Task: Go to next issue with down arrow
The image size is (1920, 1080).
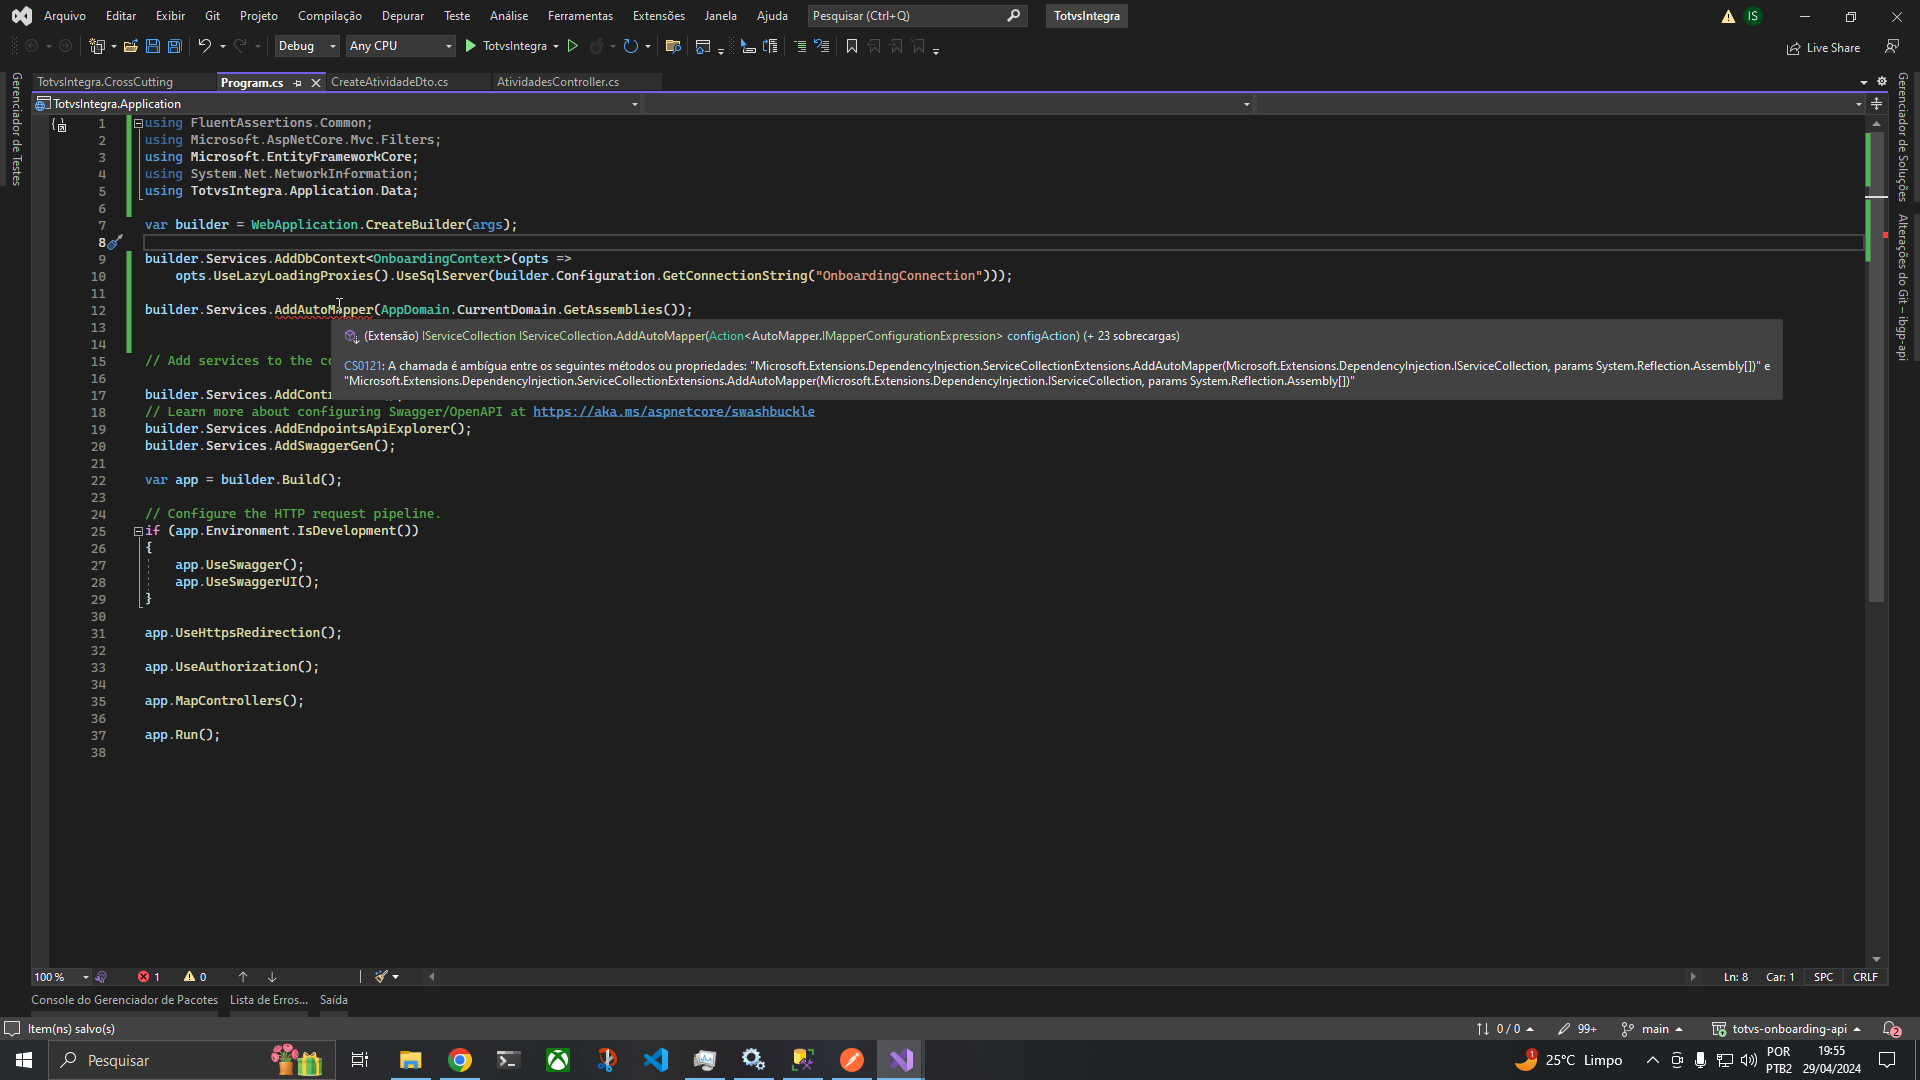Action: click(x=272, y=977)
